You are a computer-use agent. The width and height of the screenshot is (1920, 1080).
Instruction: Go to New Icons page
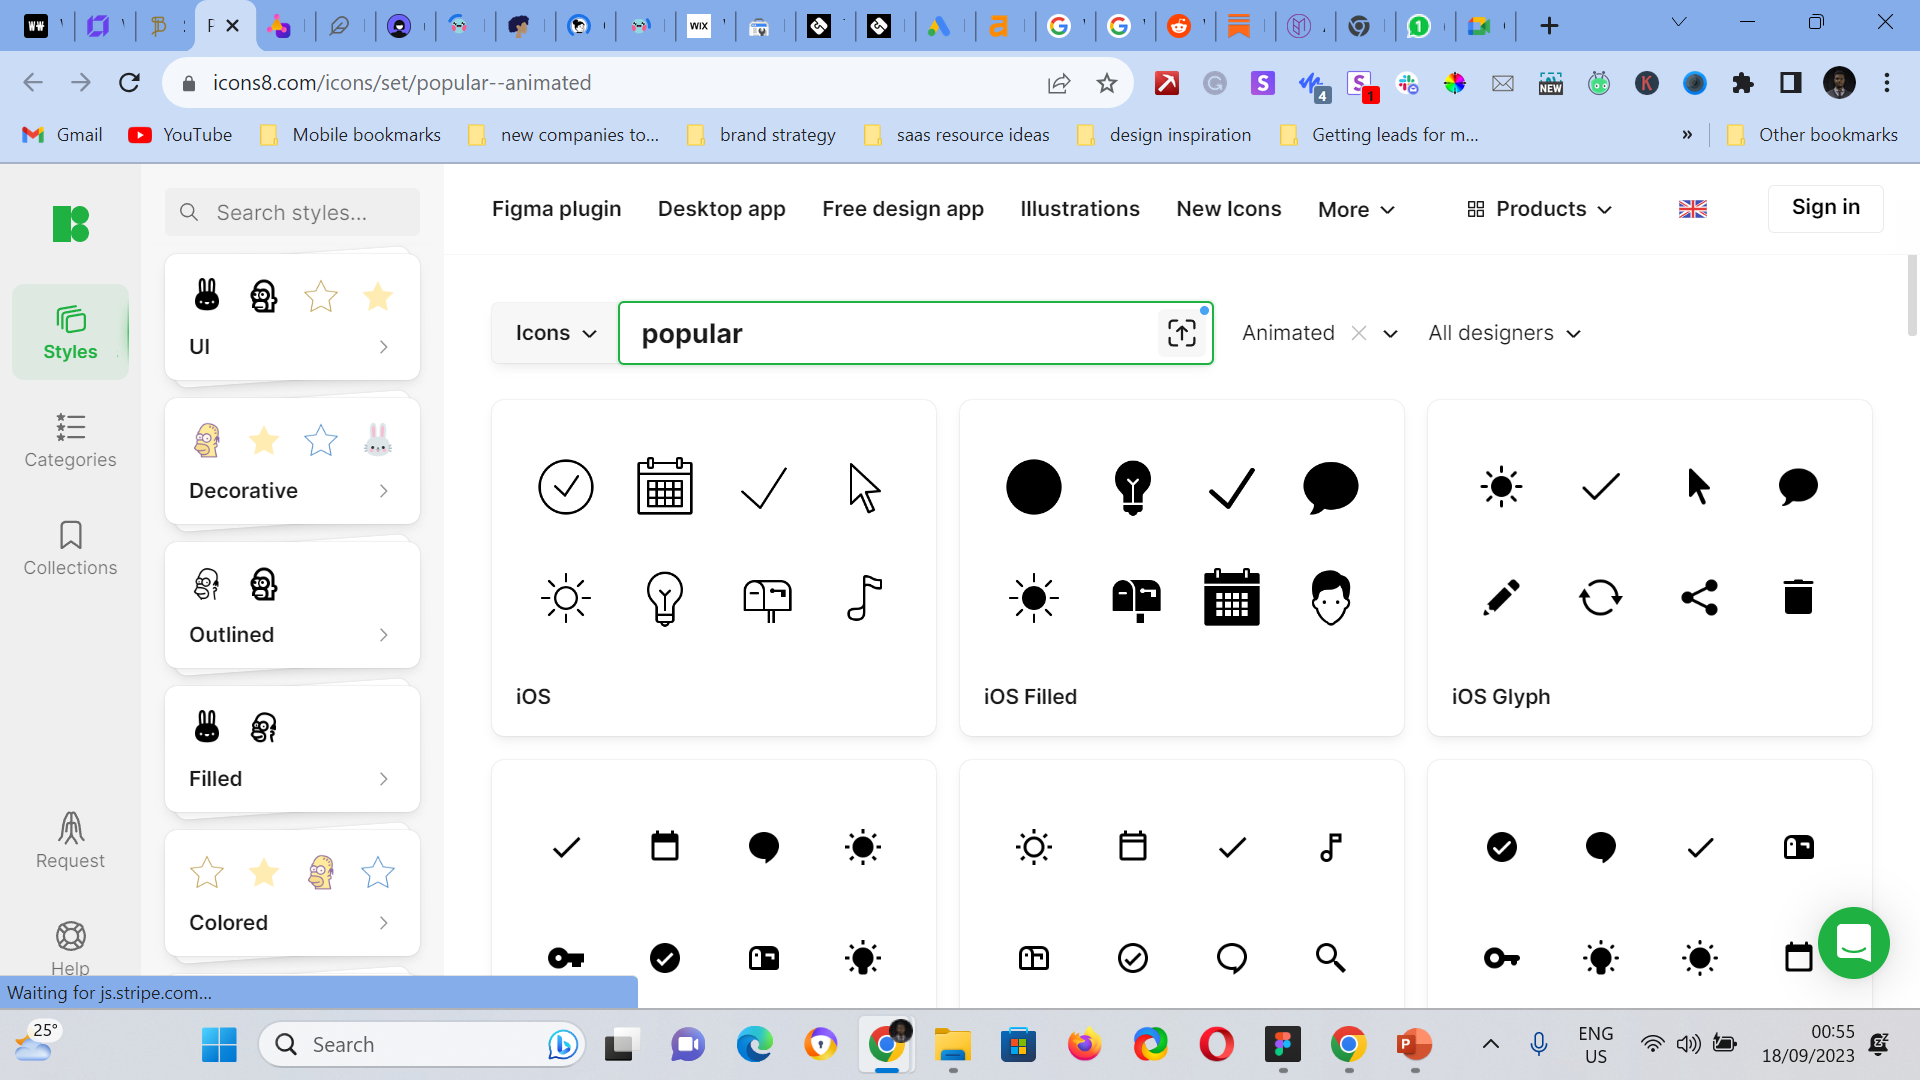tap(1228, 209)
